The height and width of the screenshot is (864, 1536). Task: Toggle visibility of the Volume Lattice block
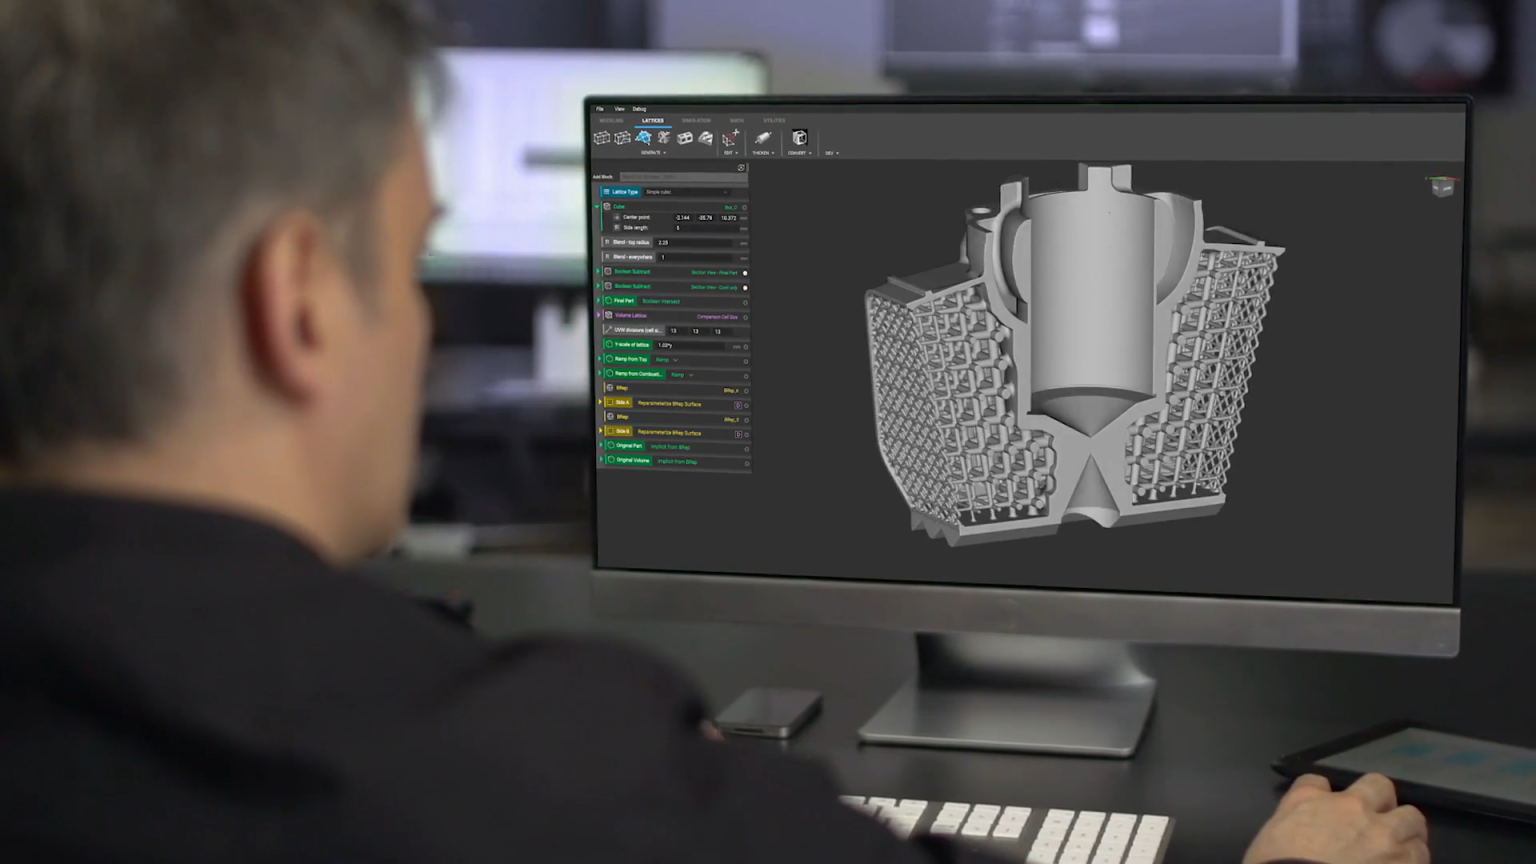click(x=745, y=317)
